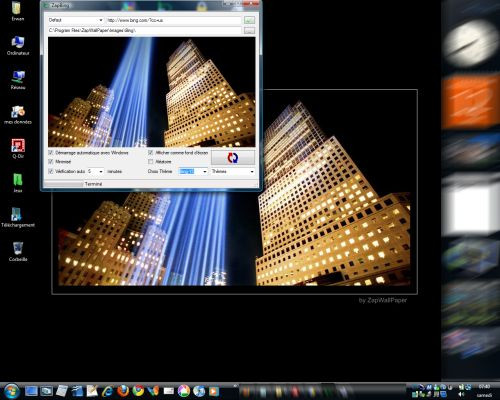Click the white cube sidebar thumbnail
This screenshot has height=400, width=500.
471,207
